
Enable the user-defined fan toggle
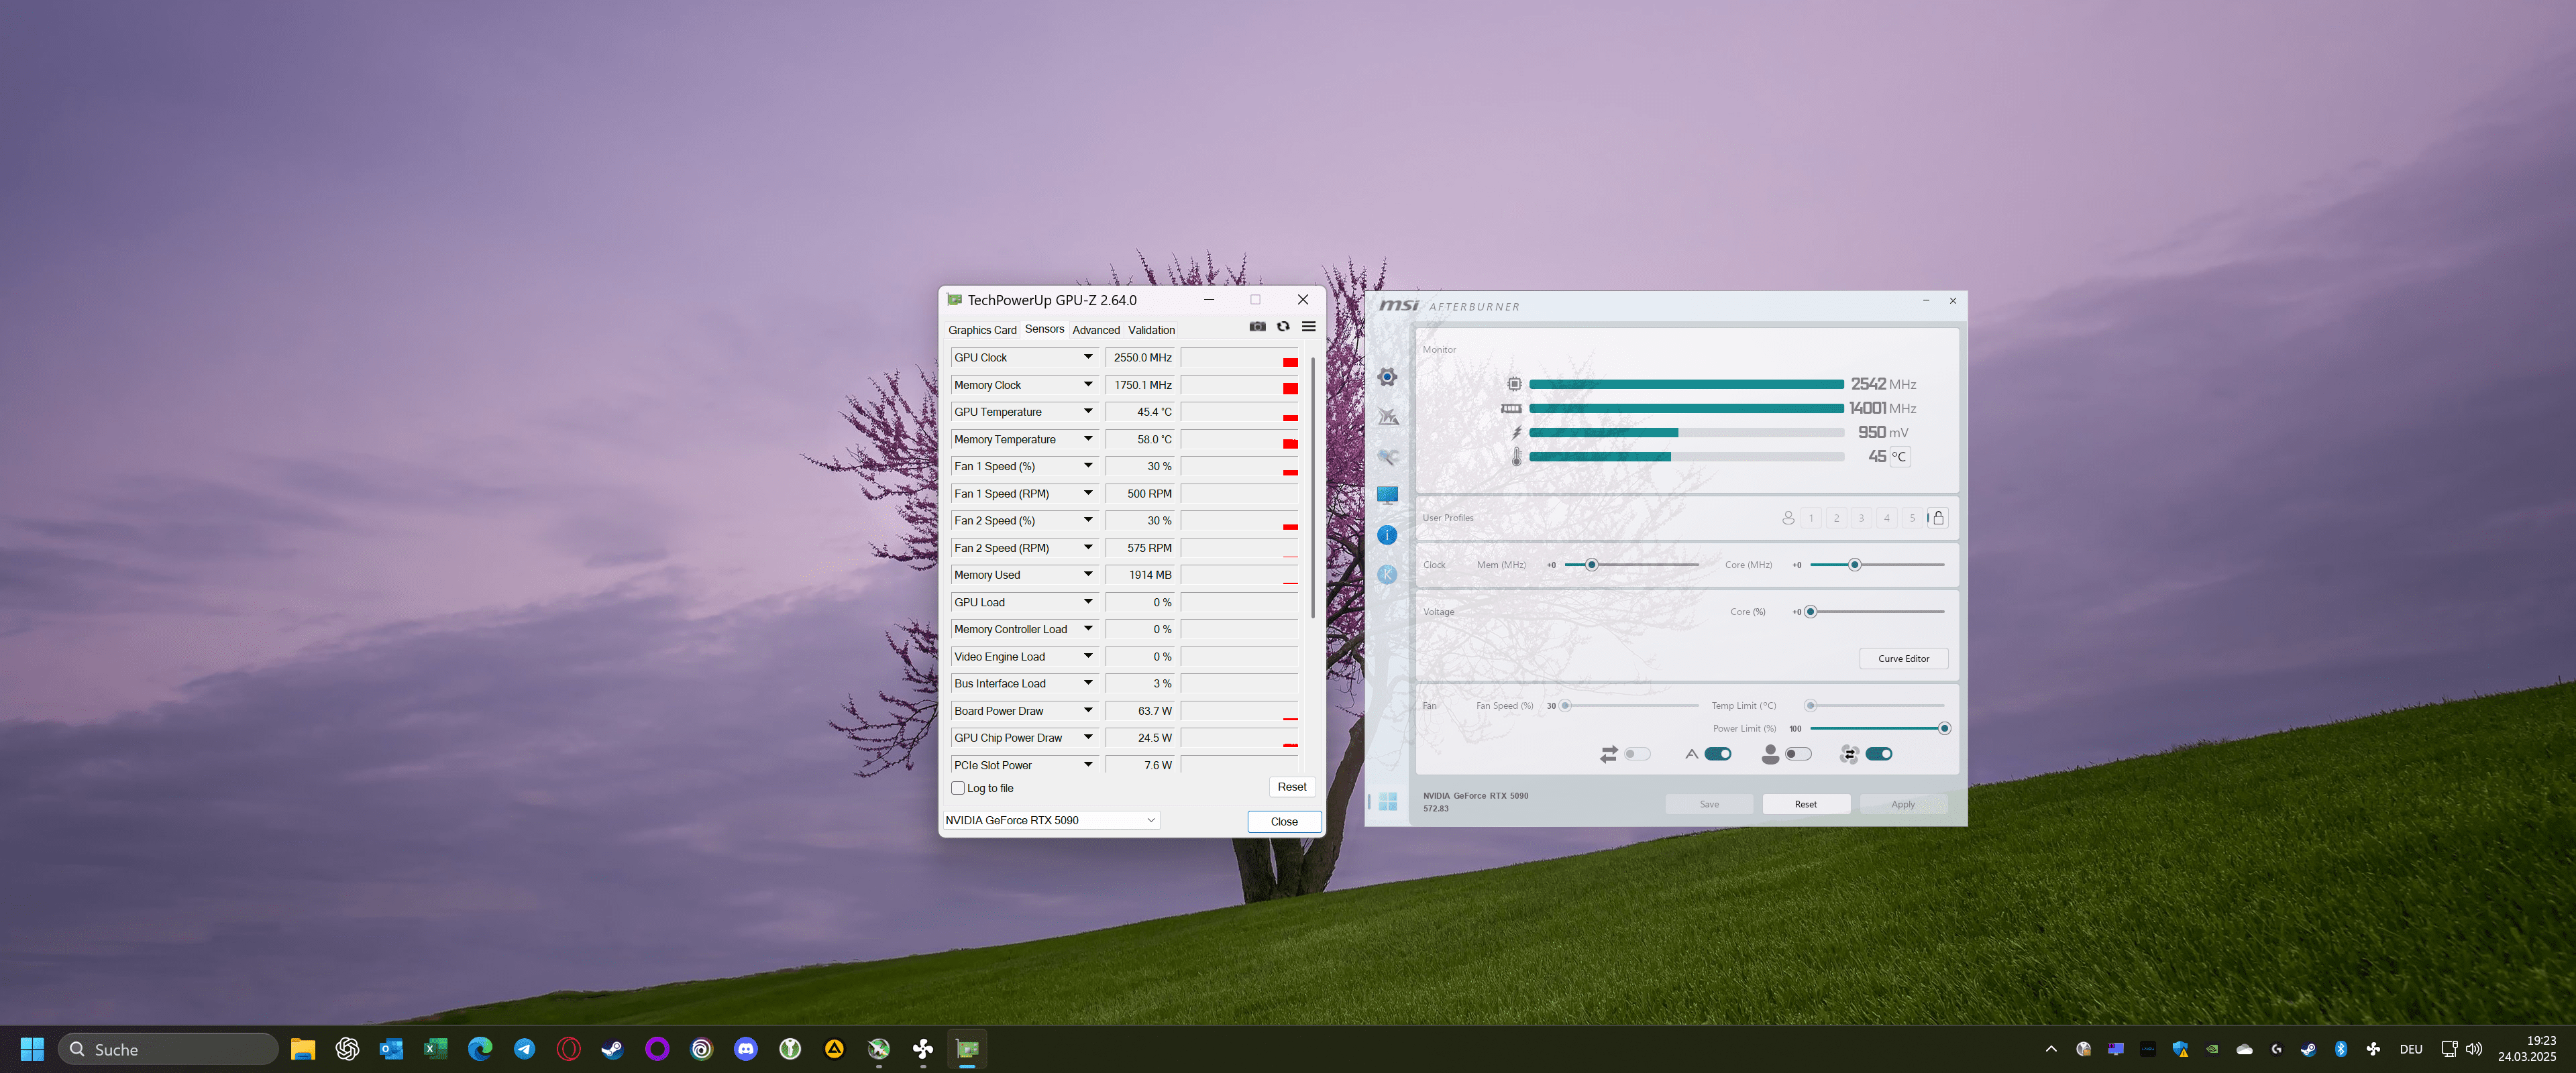[x=1797, y=754]
